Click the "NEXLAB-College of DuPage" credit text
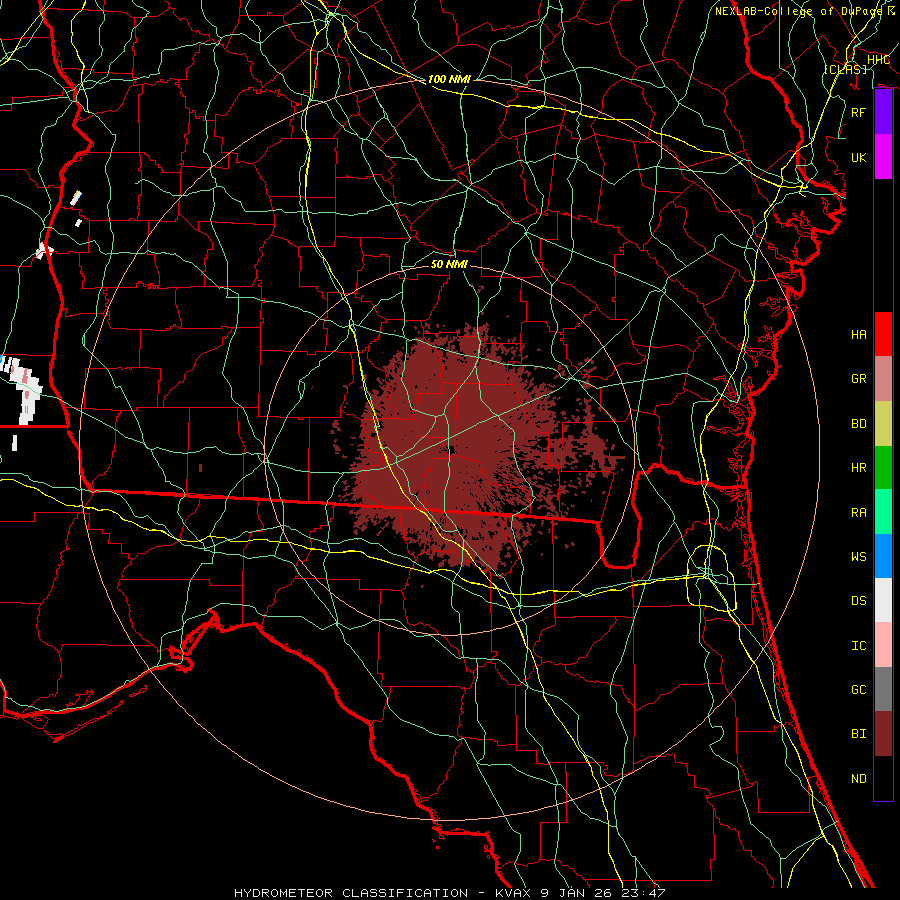The width and height of the screenshot is (900, 900). [x=800, y=11]
